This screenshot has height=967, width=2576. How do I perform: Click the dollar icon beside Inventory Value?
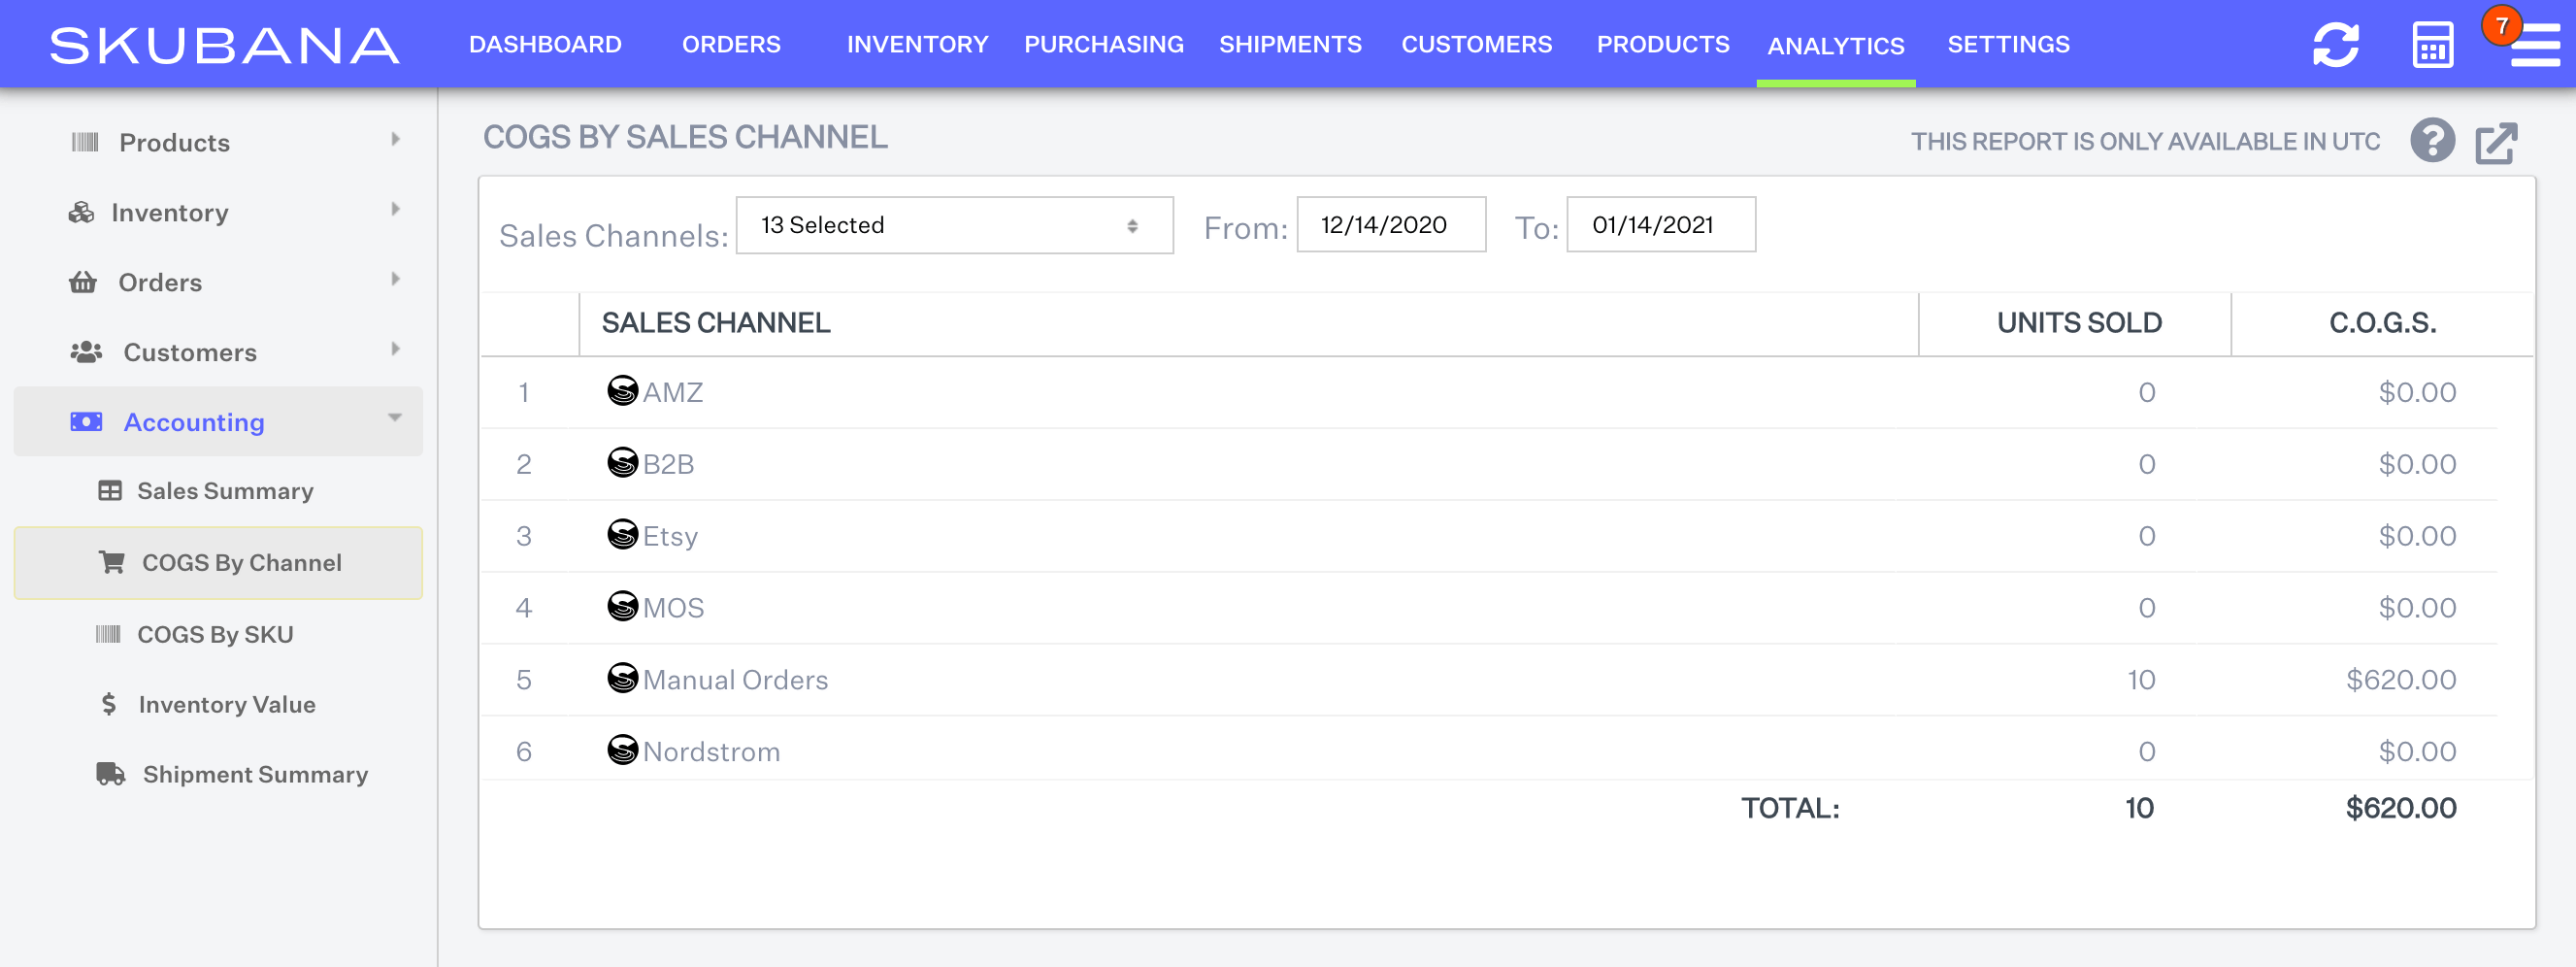109,704
